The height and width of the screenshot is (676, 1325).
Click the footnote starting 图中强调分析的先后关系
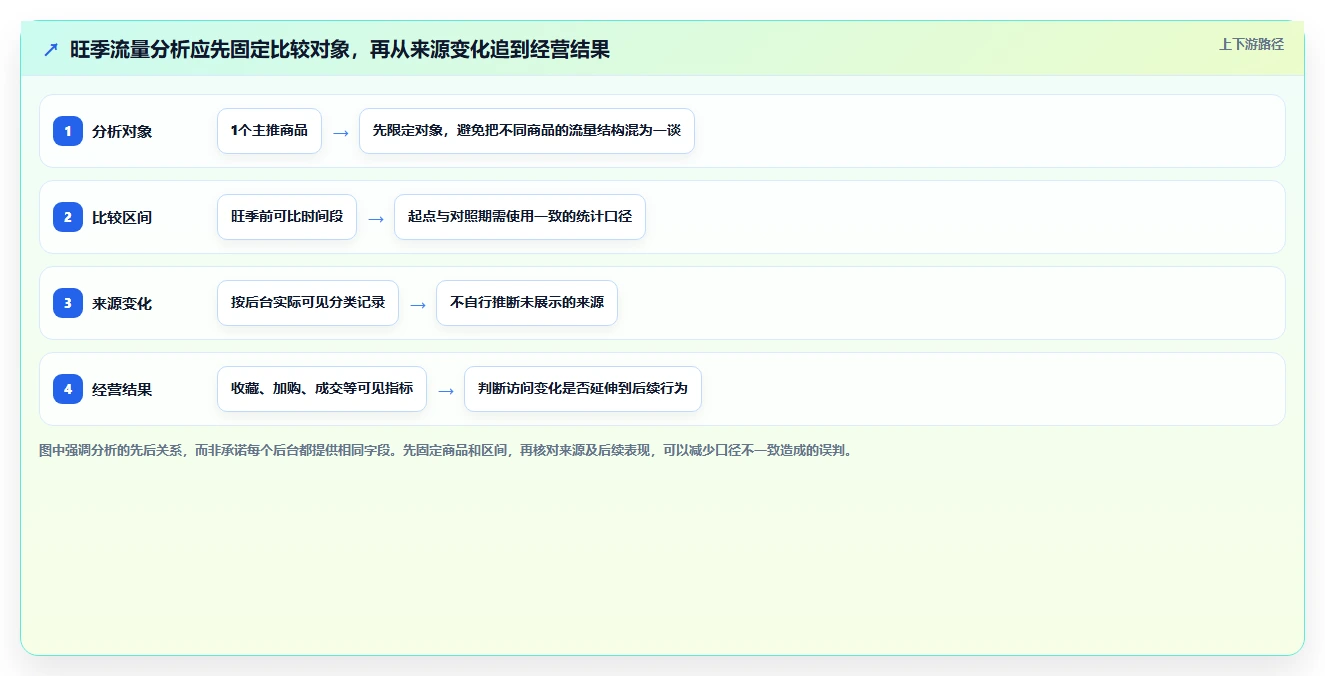[447, 451]
